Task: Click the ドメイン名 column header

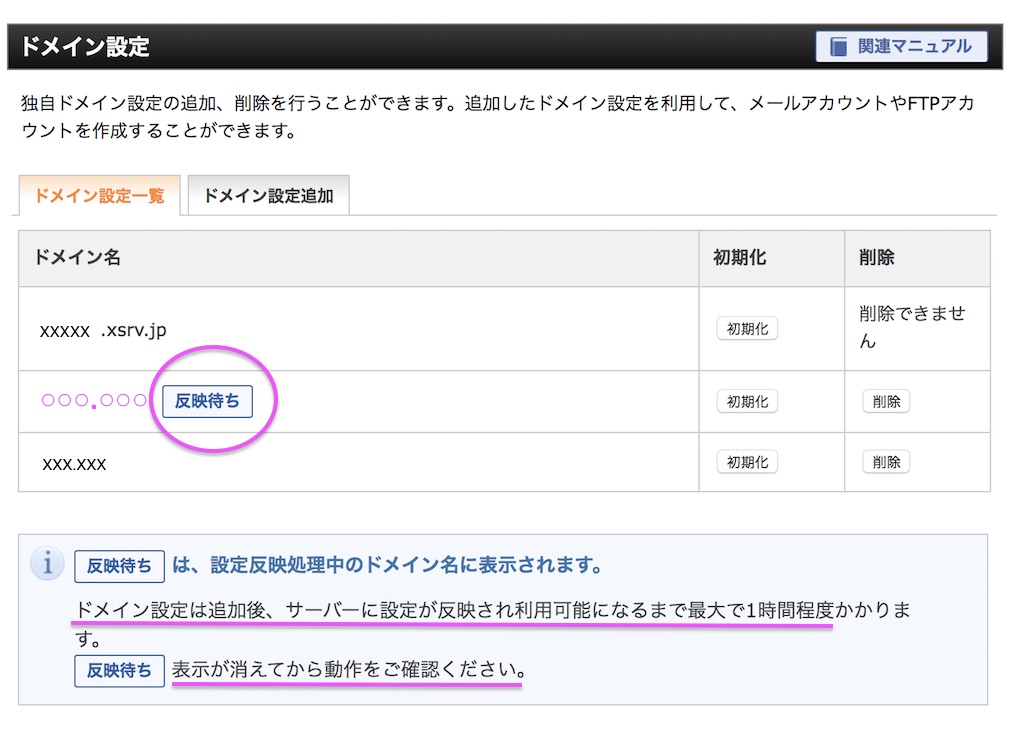Action: click(x=359, y=258)
